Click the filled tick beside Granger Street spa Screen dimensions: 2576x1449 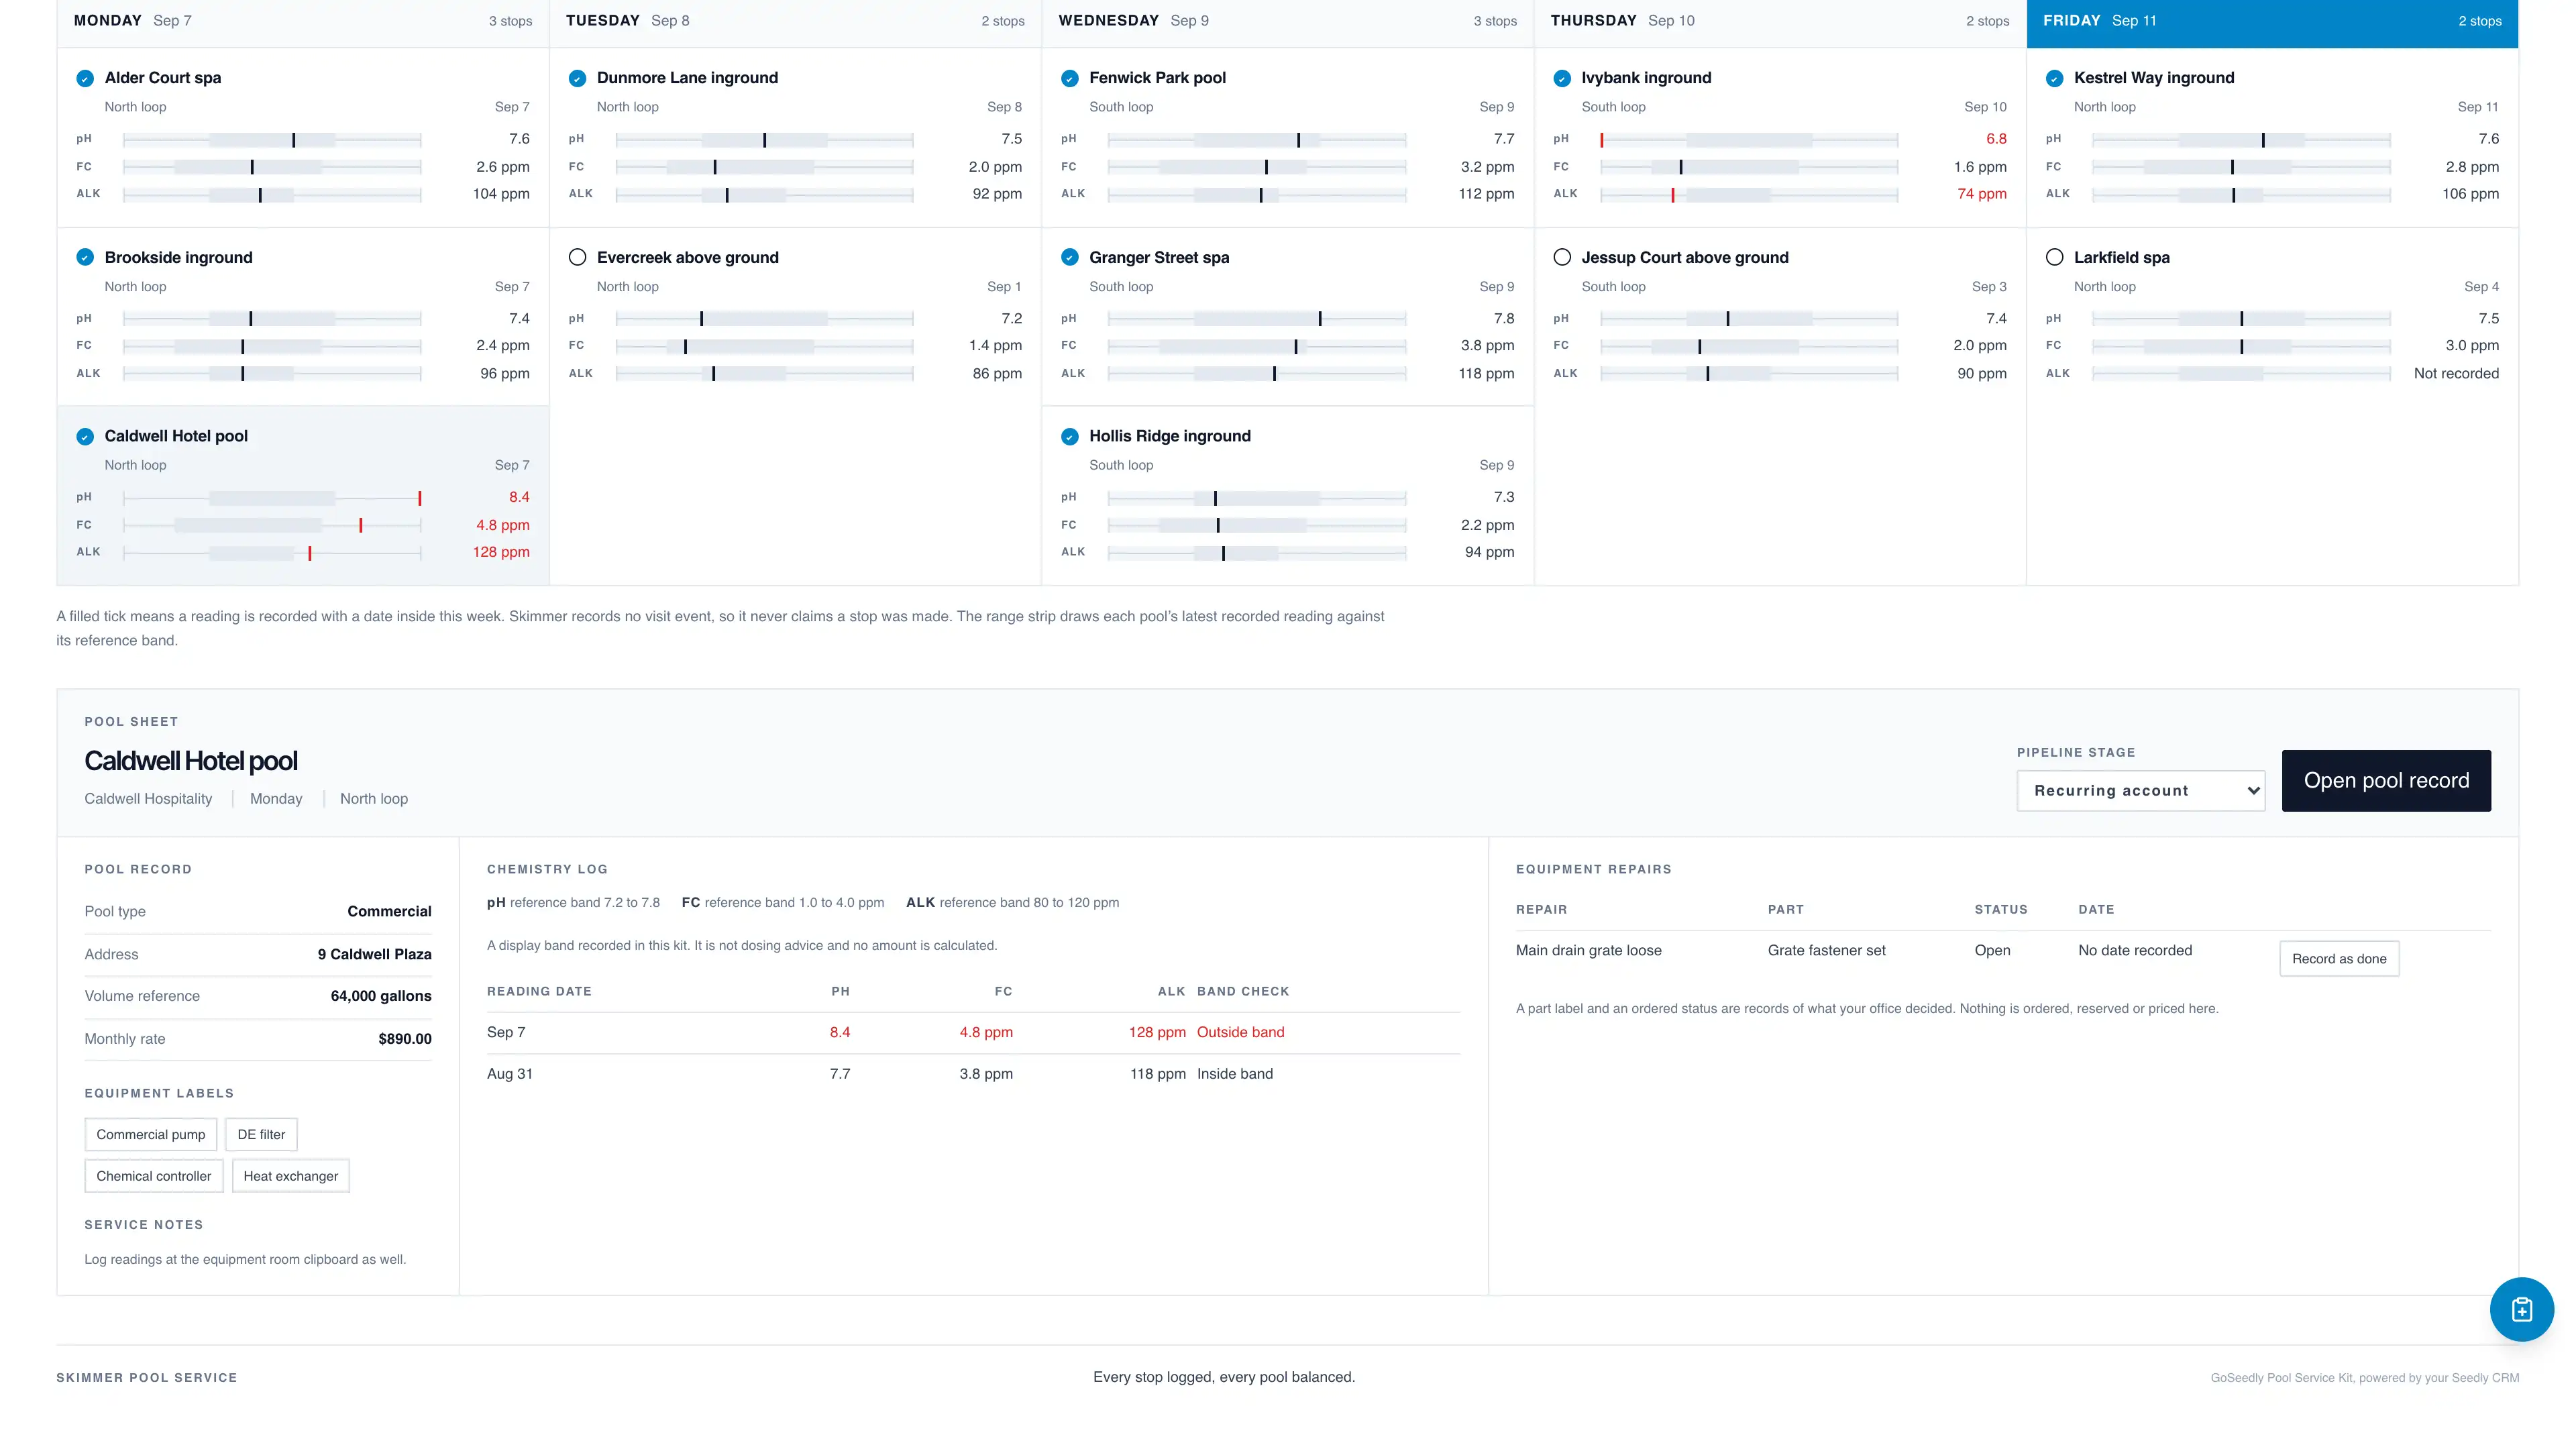point(1070,257)
